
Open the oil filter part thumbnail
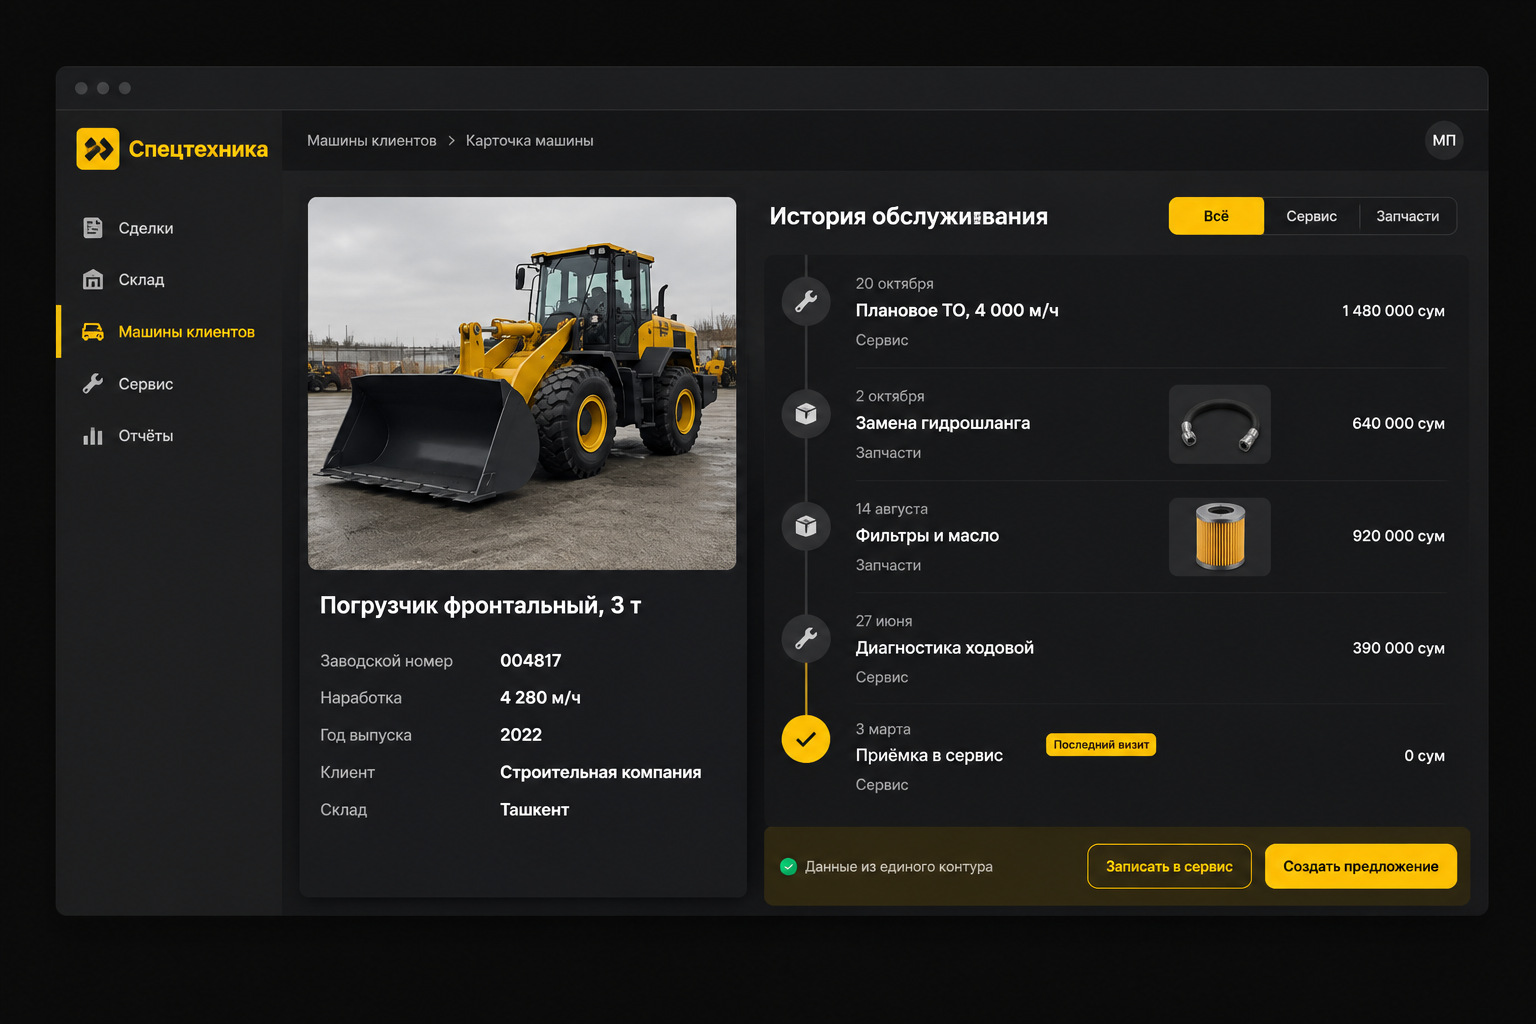coord(1220,537)
